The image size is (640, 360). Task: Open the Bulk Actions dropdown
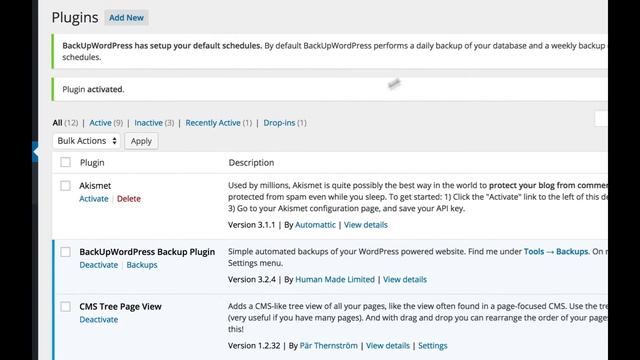[x=87, y=141]
